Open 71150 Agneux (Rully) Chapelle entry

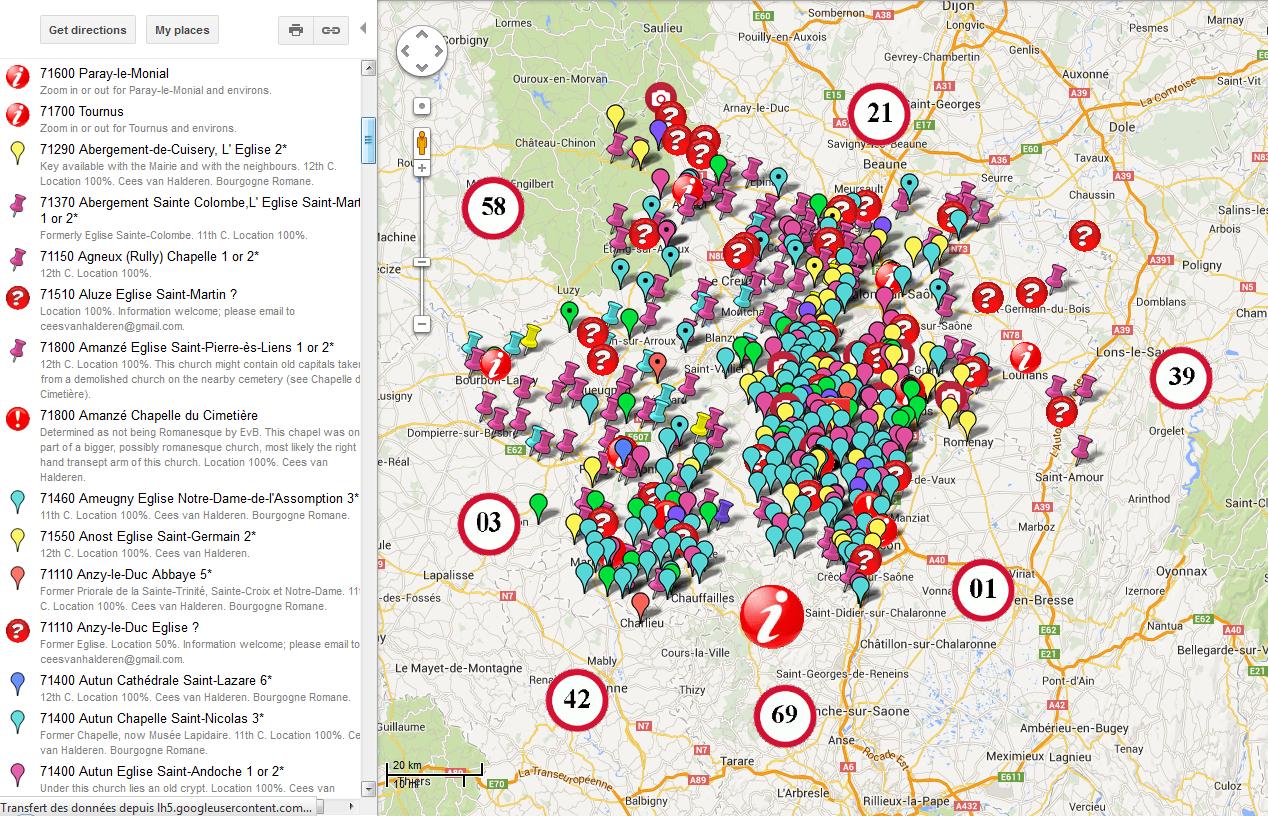click(x=150, y=256)
